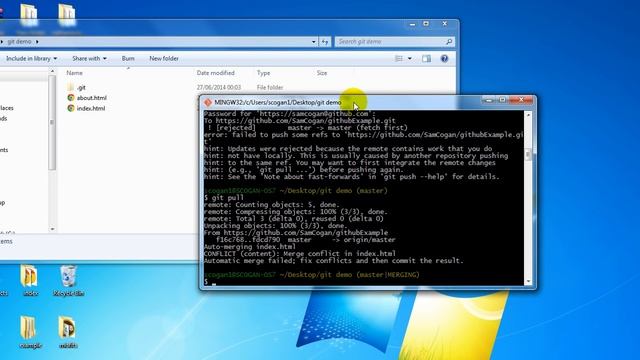The width and height of the screenshot is (640, 360).
Task: Open the view options dropdown arrow
Action: coord(410,59)
